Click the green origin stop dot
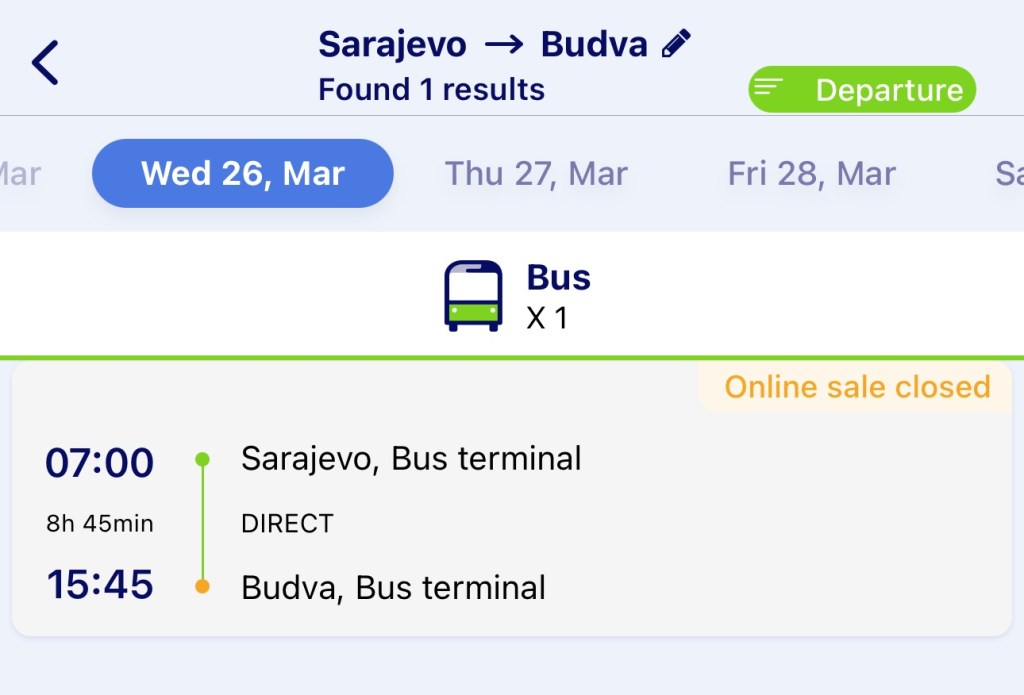The height and width of the screenshot is (695, 1024). (x=202, y=460)
